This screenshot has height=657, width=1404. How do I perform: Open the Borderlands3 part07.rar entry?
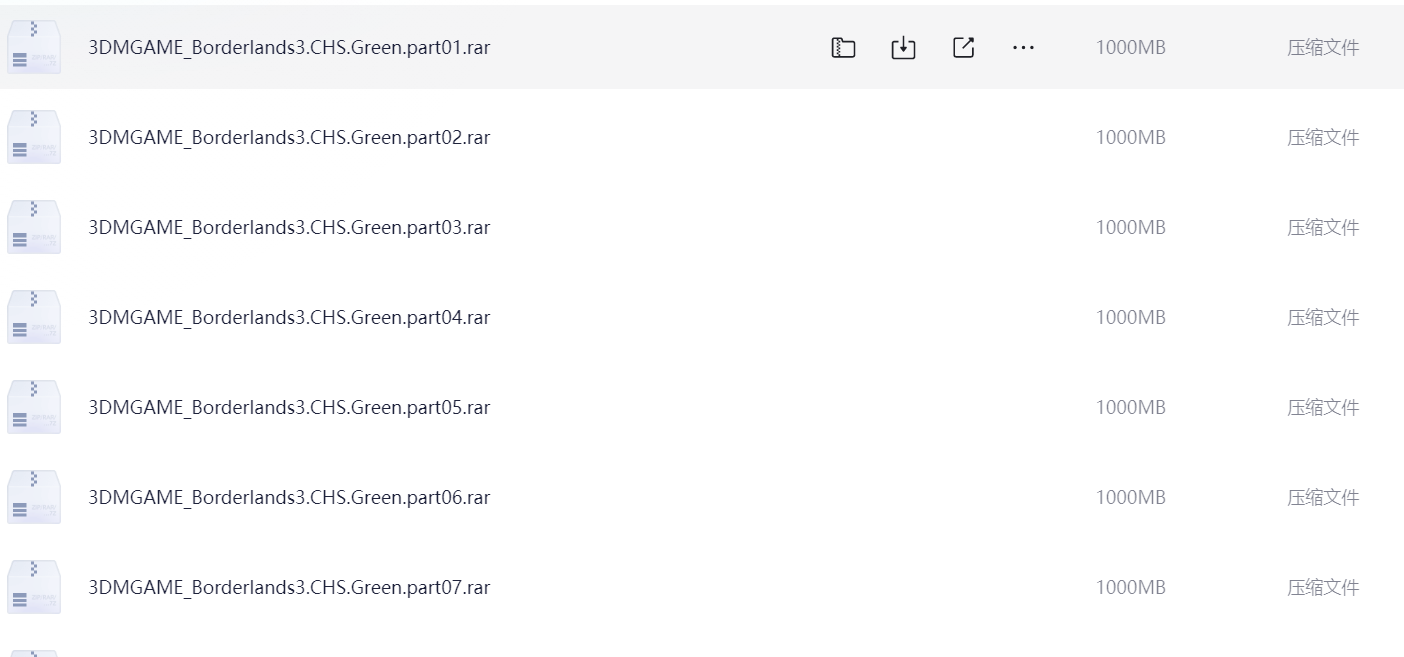289,588
